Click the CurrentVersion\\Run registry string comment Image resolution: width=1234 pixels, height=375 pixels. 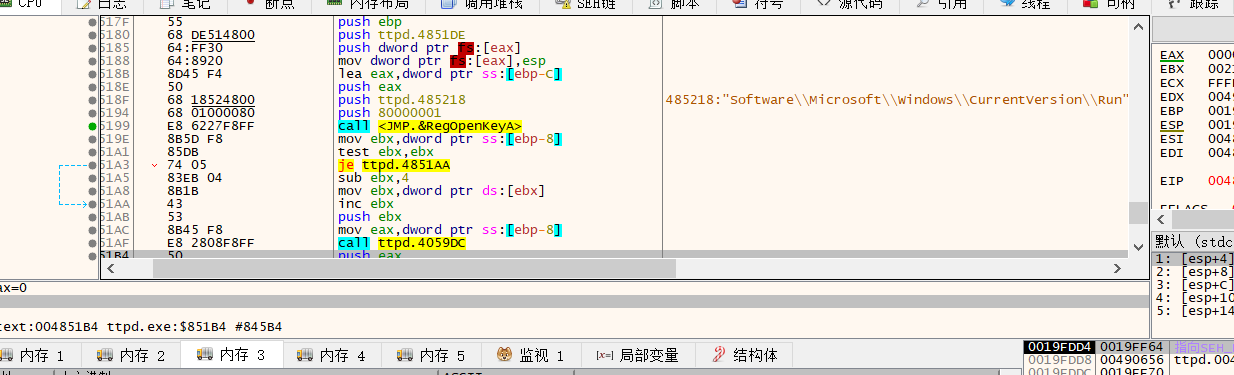pyautogui.click(x=896, y=99)
